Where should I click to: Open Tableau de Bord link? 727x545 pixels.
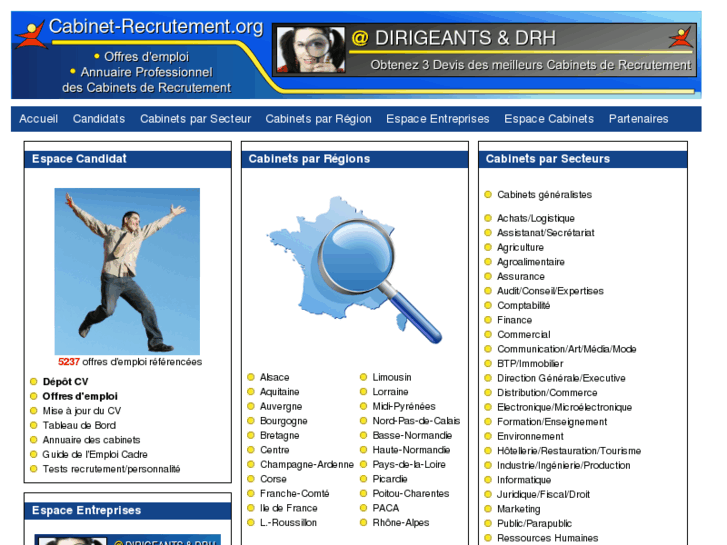point(79,426)
